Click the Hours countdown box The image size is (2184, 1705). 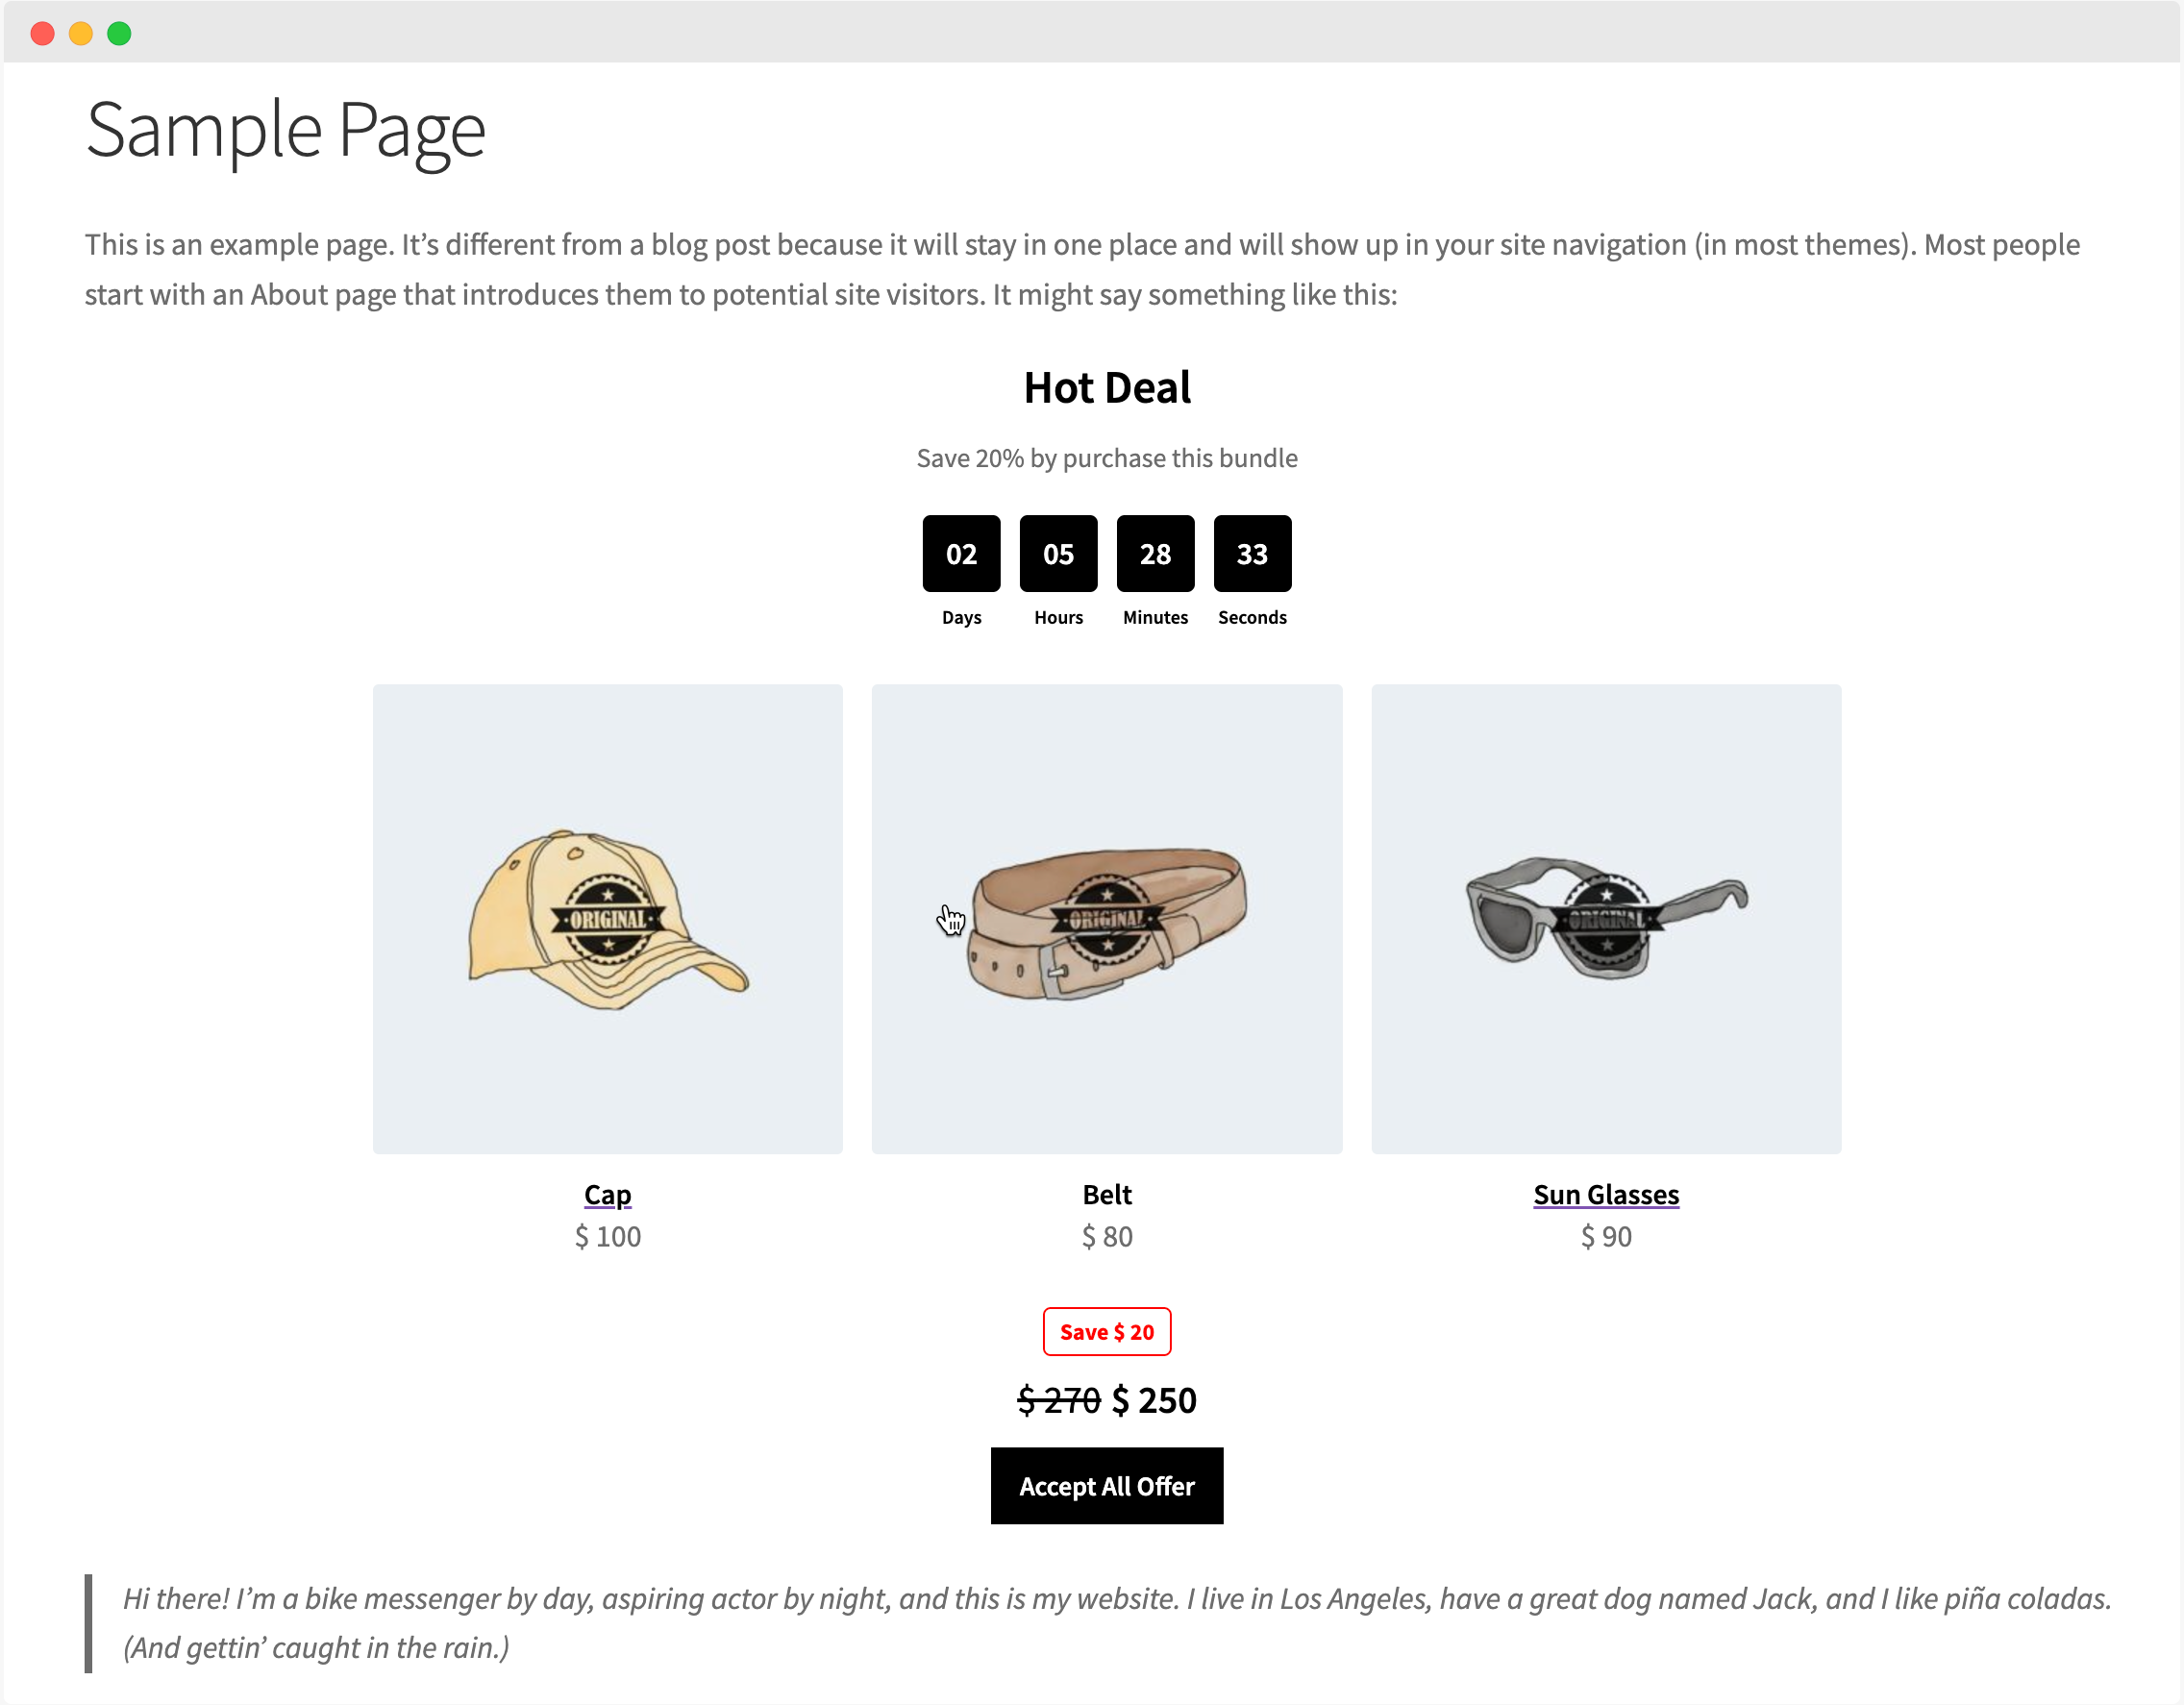tap(1058, 553)
